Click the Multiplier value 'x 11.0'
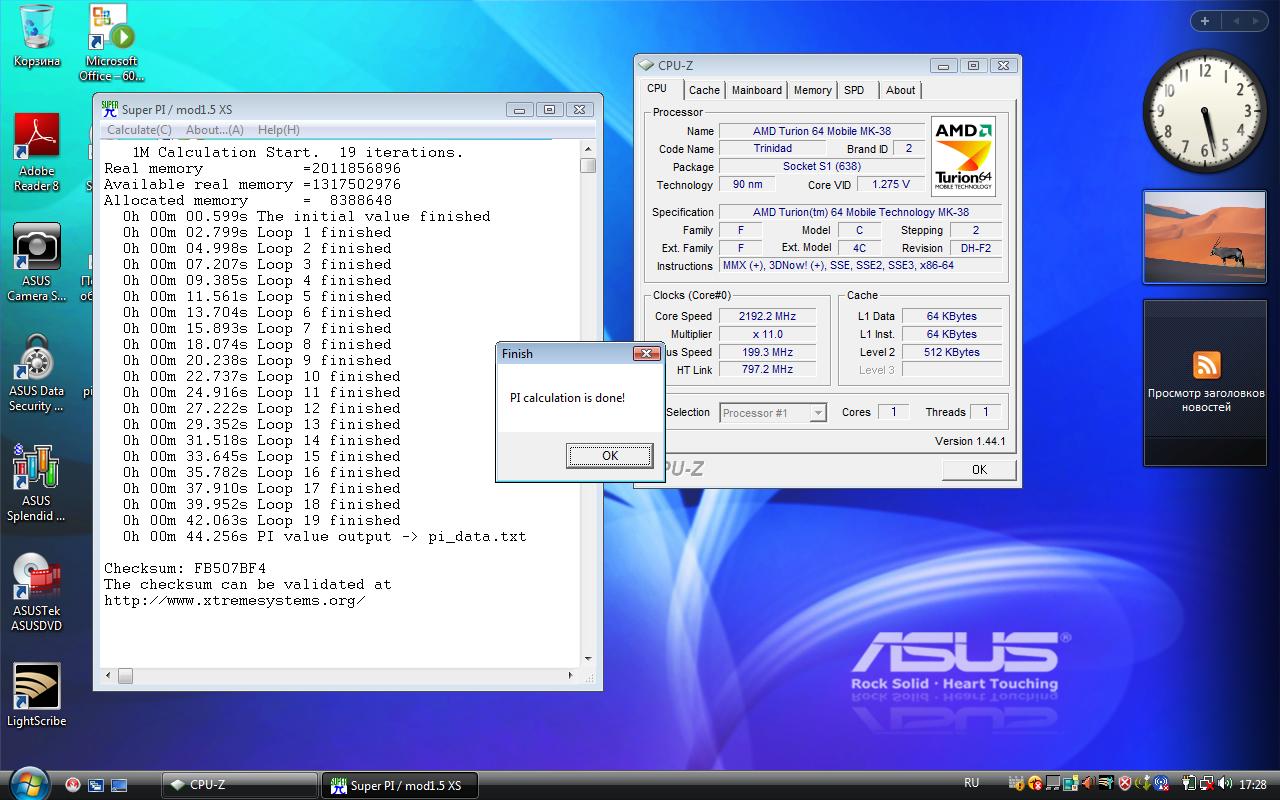 point(767,334)
